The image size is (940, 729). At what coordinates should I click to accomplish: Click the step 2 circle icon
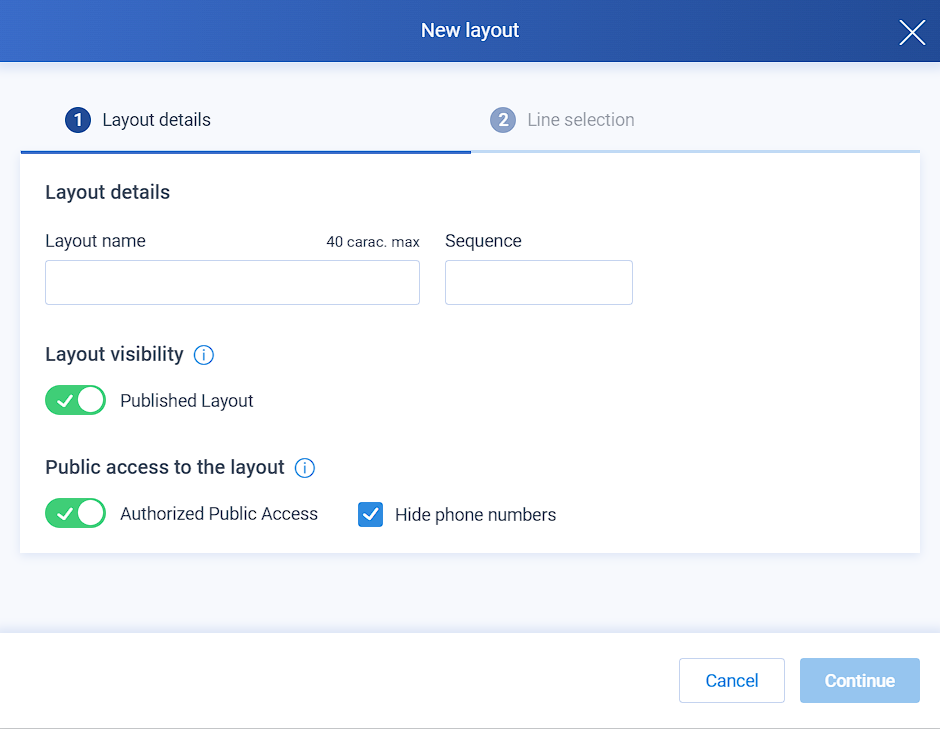point(503,120)
